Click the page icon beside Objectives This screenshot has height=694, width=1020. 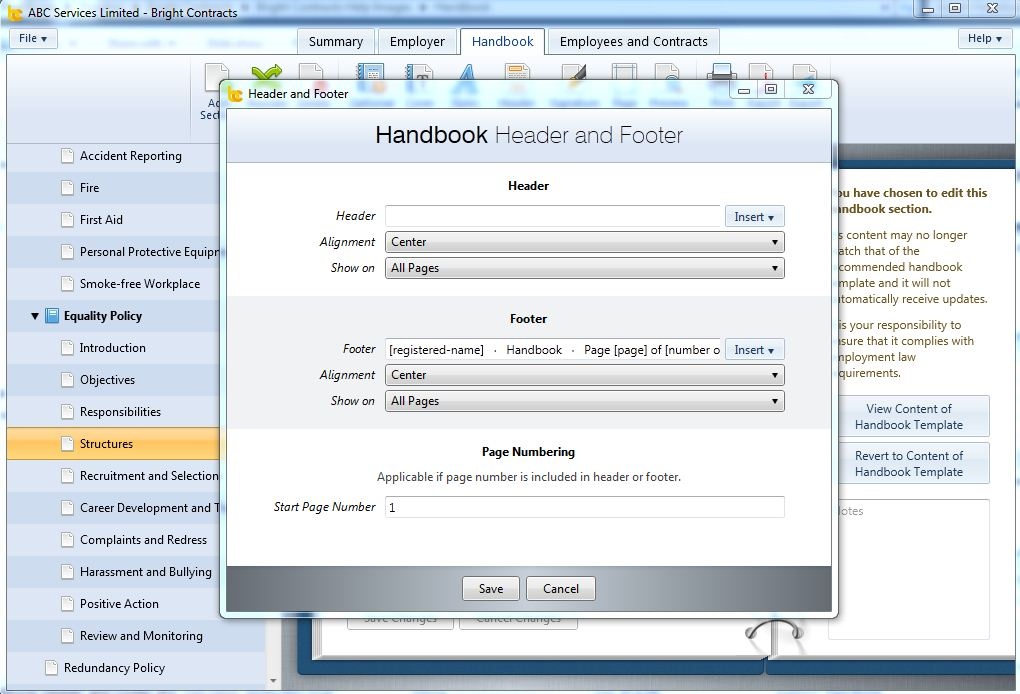67,380
